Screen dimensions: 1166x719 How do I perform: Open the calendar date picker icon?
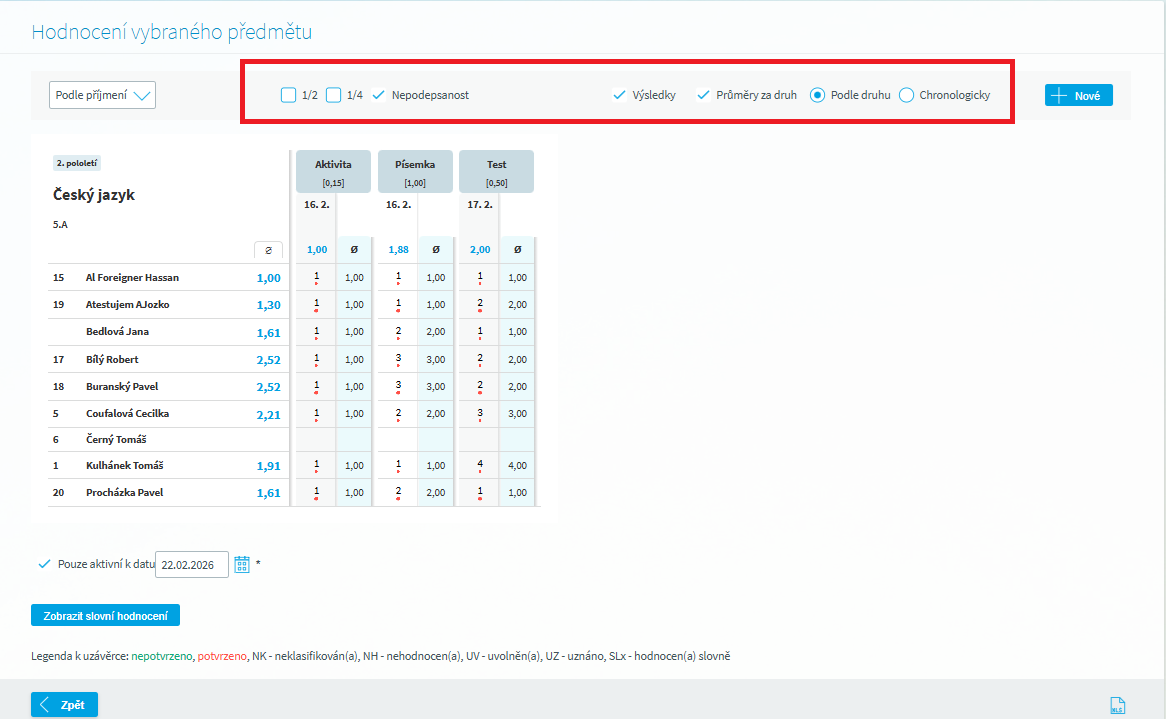pyautogui.click(x=242, y=565)
